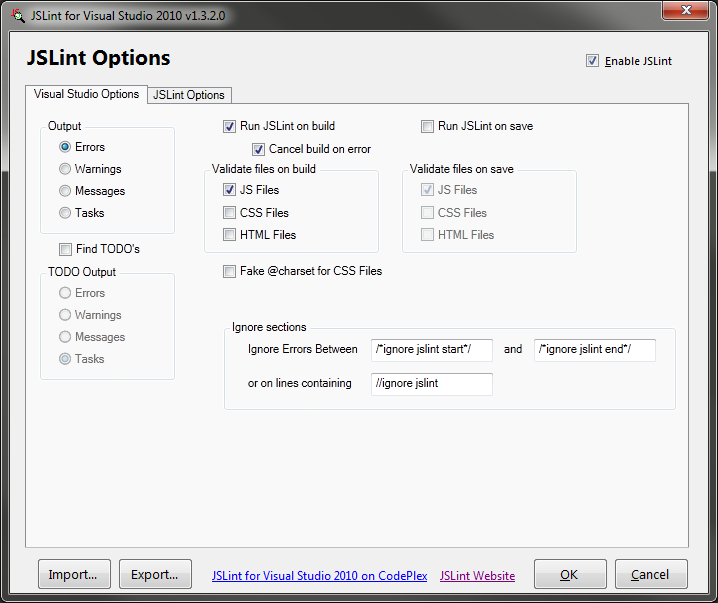Image resolution: width=718 pixels, height=603 pixels.
Task: Choose Warnings as the output type
Action: [x=66, y=169]
